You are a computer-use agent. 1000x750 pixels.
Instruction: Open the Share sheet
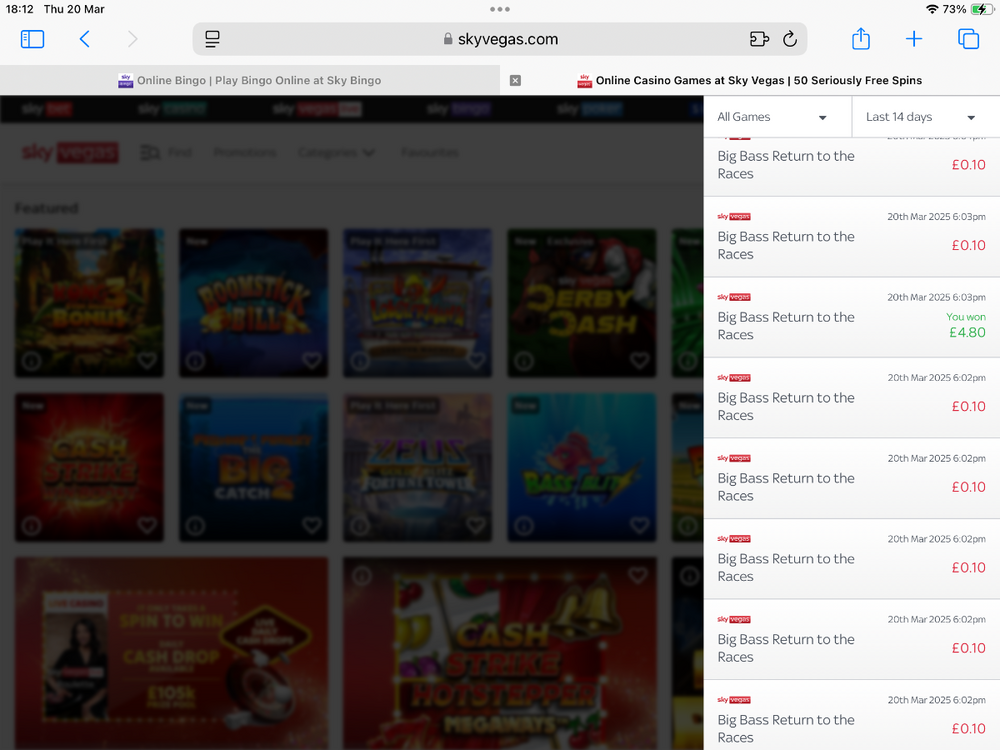tap(861, 39)
